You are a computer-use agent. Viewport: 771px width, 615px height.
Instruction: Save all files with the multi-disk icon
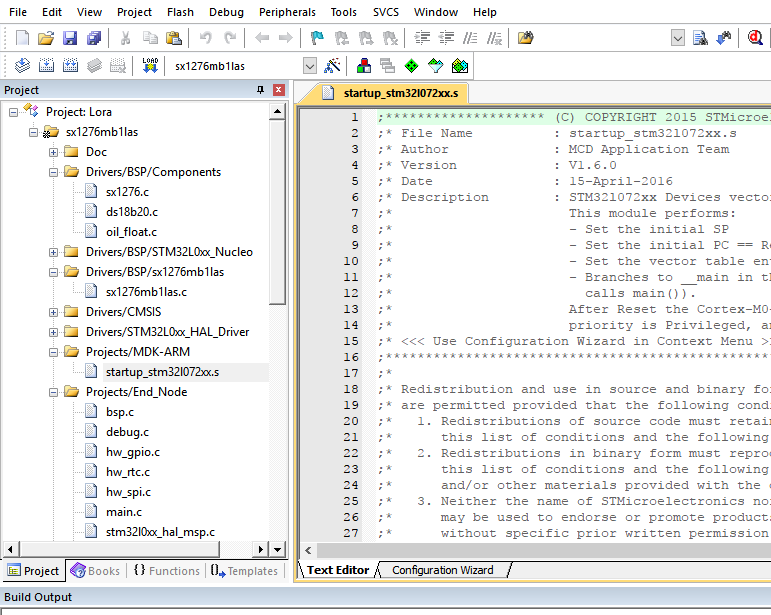(x=93, y=38)
